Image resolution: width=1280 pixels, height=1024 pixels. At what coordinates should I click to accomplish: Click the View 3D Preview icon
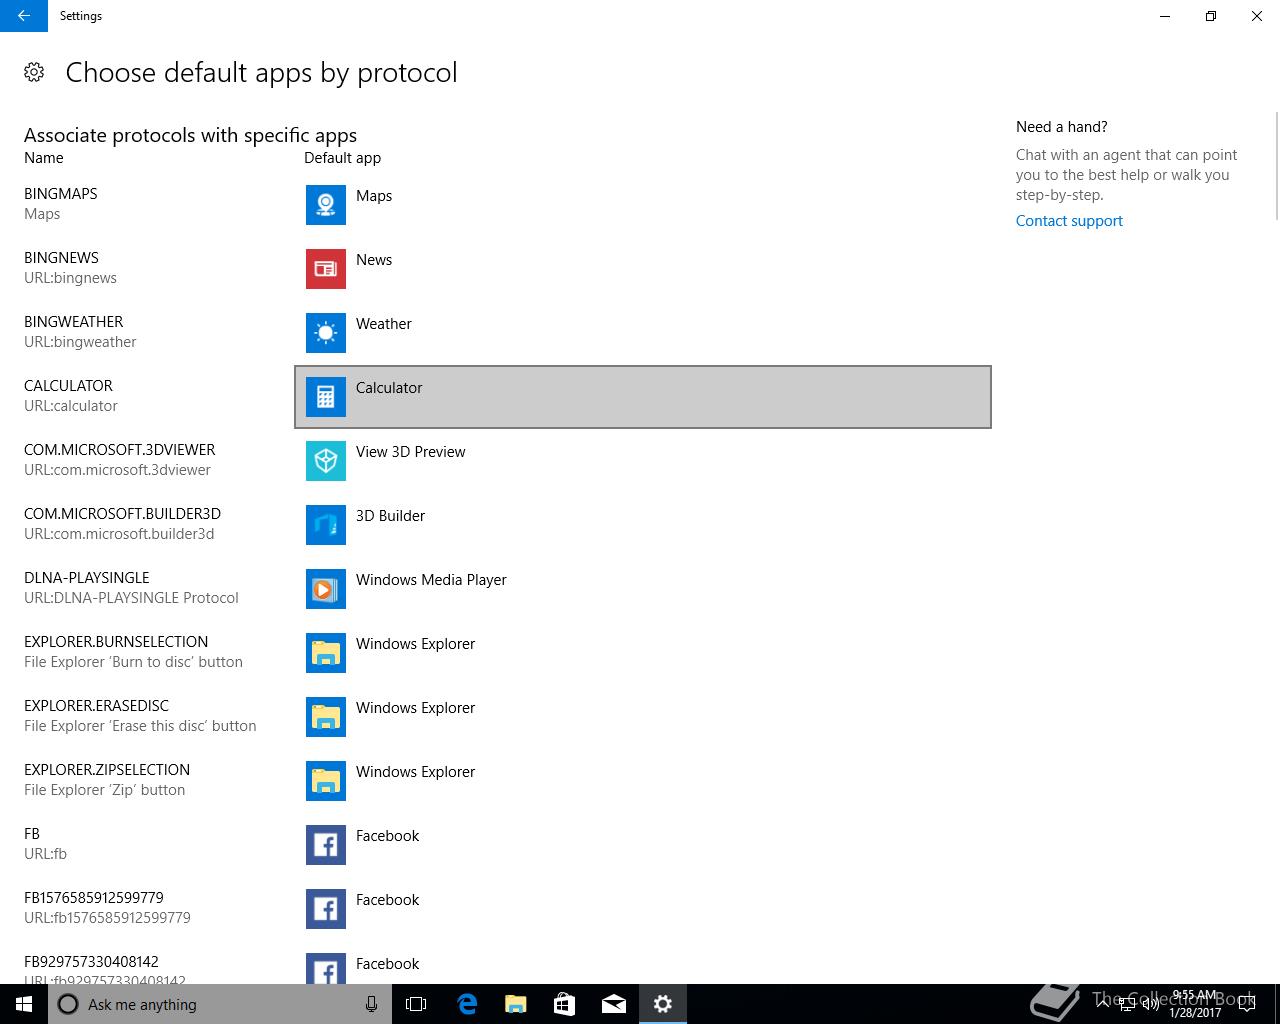(x=326, y=461)
